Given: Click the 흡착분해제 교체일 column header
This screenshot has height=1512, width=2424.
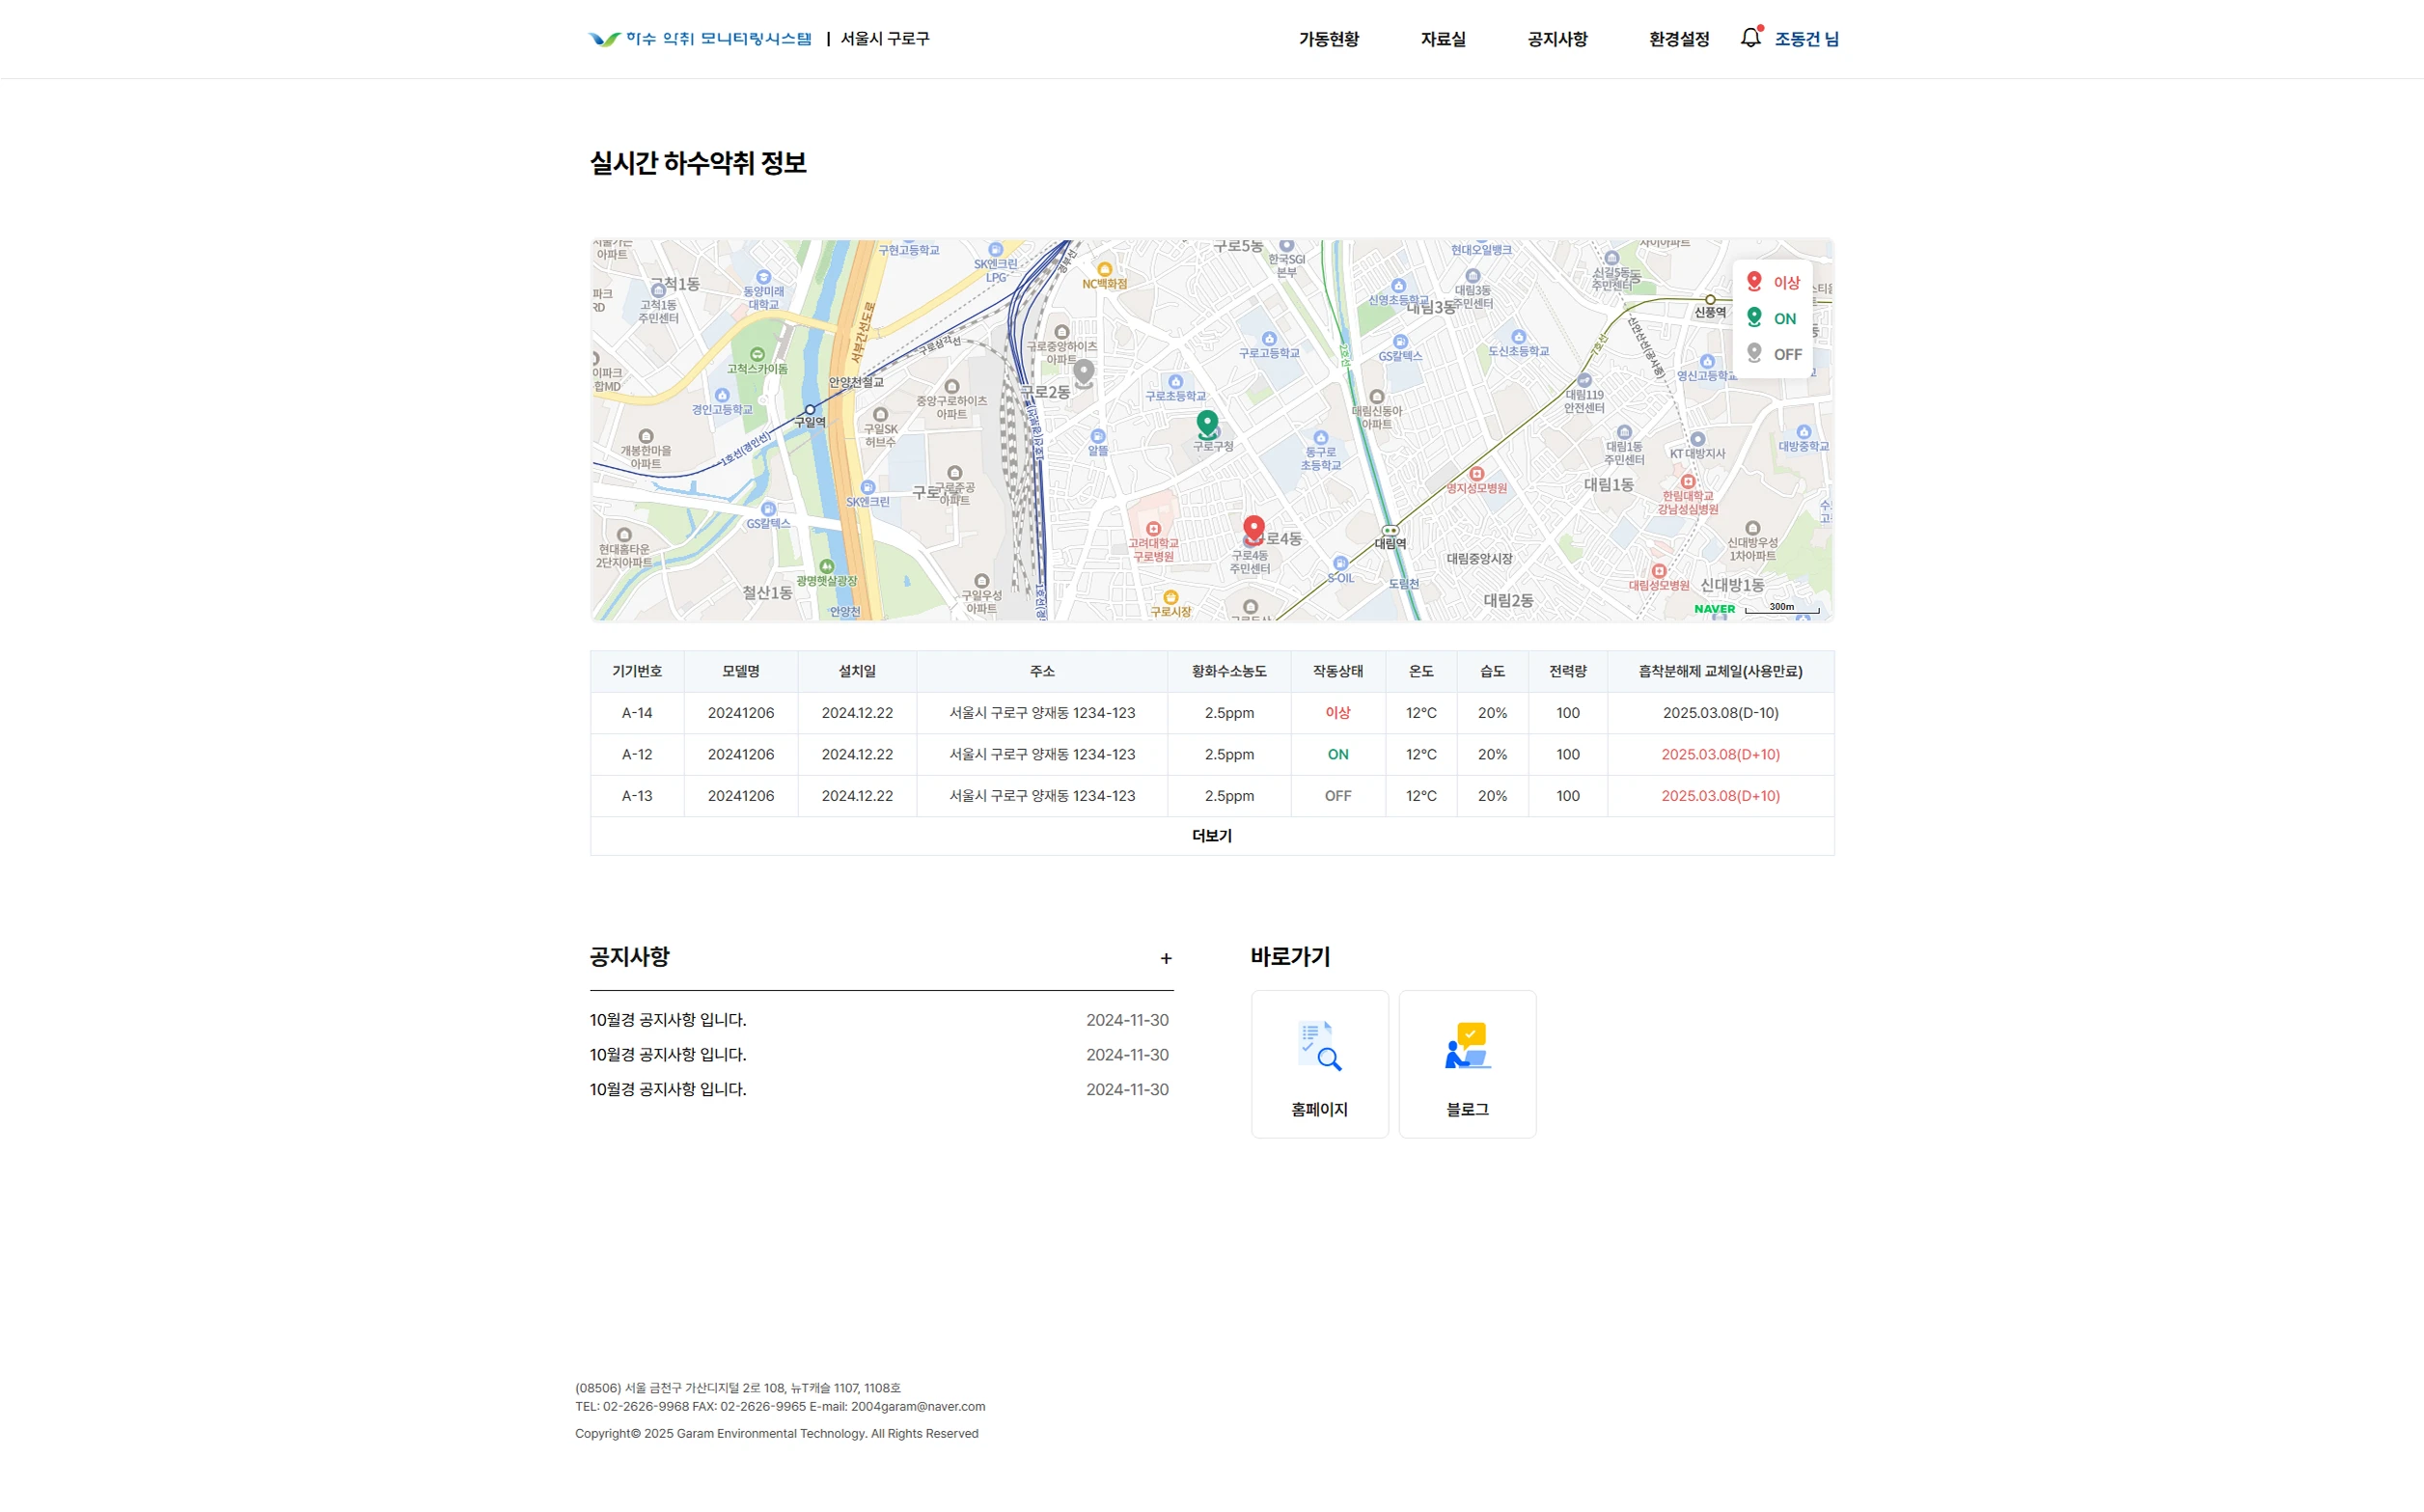Looking at the screenshot, I should pos(1720,672).
